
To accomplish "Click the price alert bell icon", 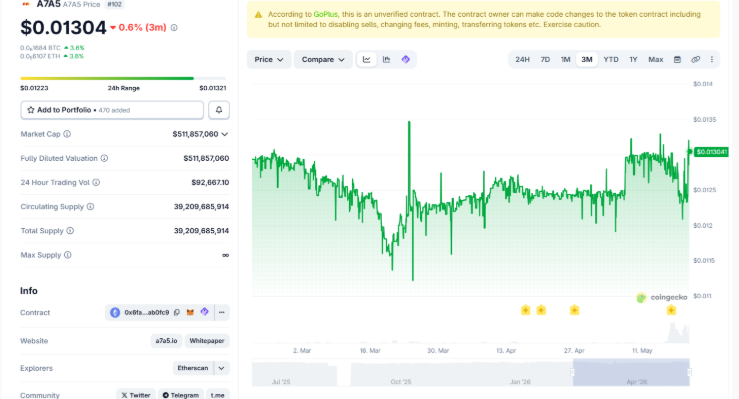I will 219,110.
